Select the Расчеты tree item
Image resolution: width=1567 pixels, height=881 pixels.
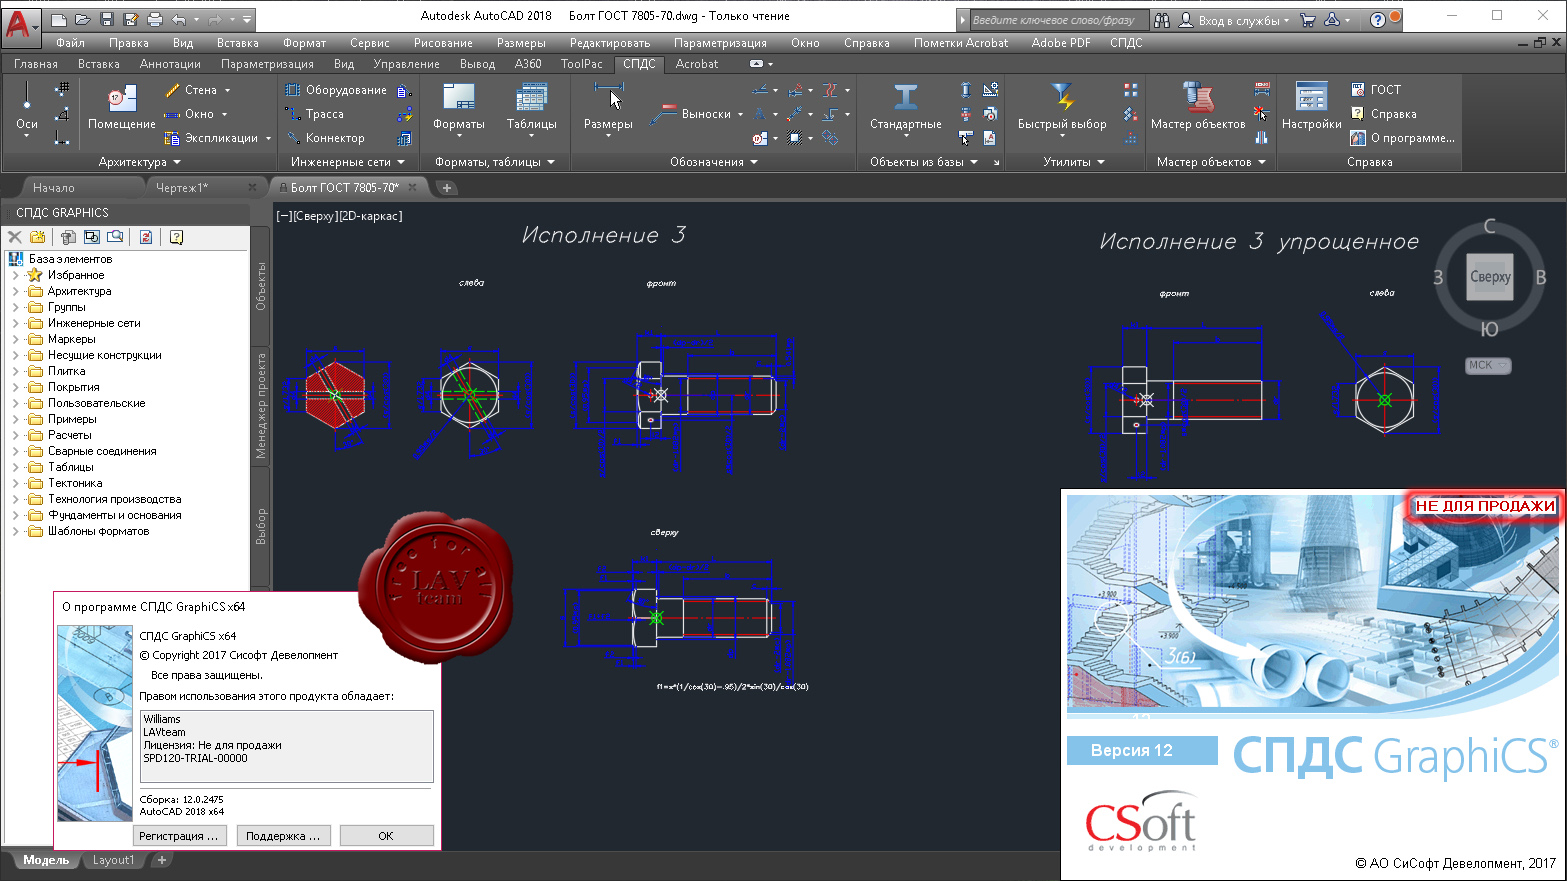pos(70,435)
